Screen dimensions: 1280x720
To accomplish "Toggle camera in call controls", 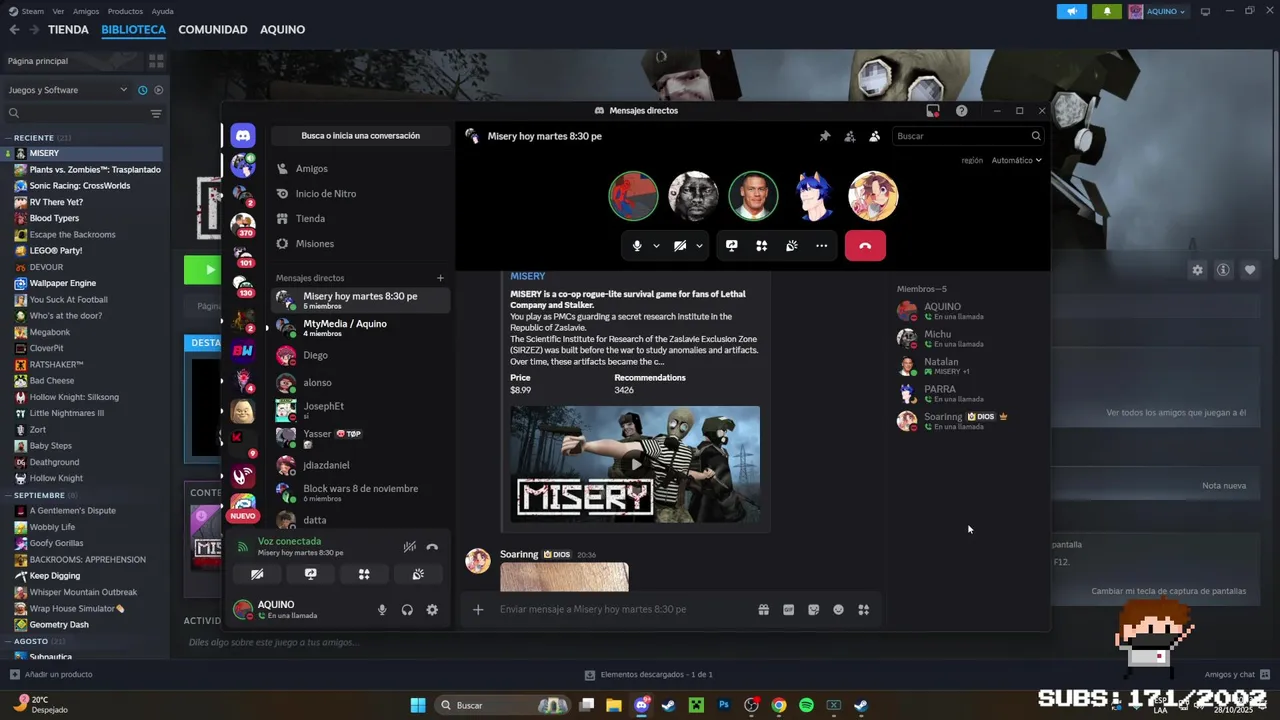I will [x=680, y=246].
